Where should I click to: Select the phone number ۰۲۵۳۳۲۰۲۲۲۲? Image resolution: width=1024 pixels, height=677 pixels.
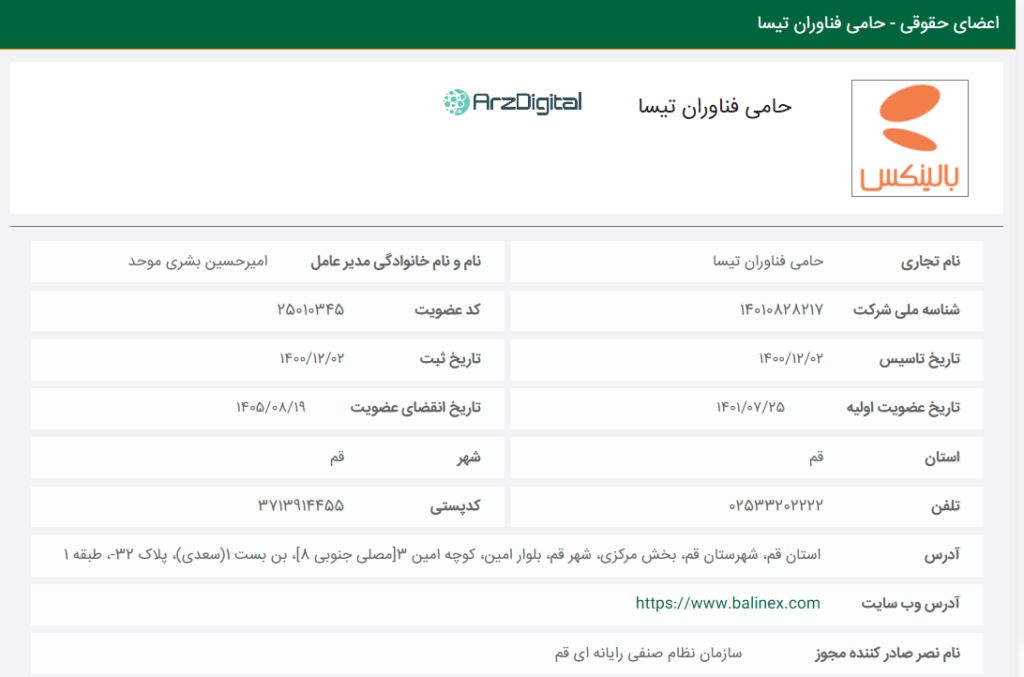coord(776,505)
